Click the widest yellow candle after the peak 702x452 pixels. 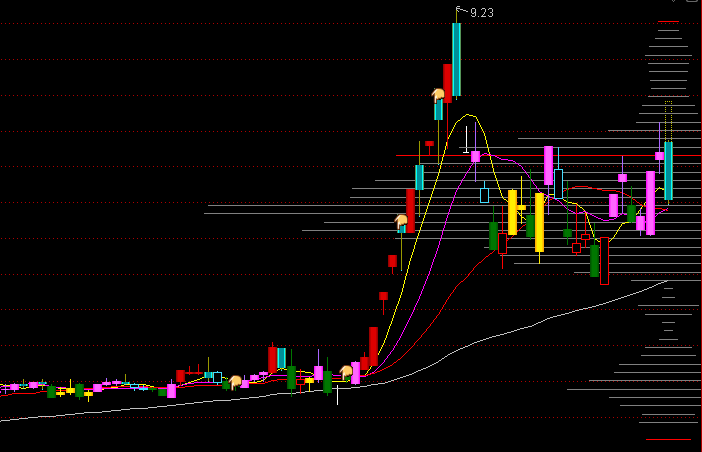(539, 222)
